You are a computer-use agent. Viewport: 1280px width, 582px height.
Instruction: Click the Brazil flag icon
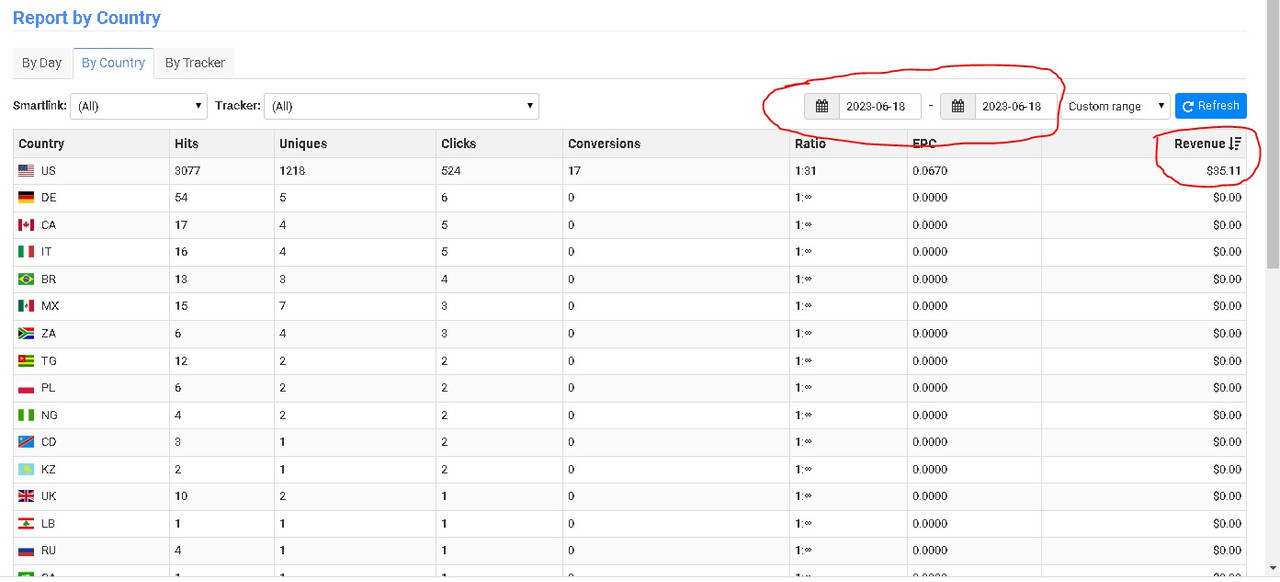pos(26,279)
